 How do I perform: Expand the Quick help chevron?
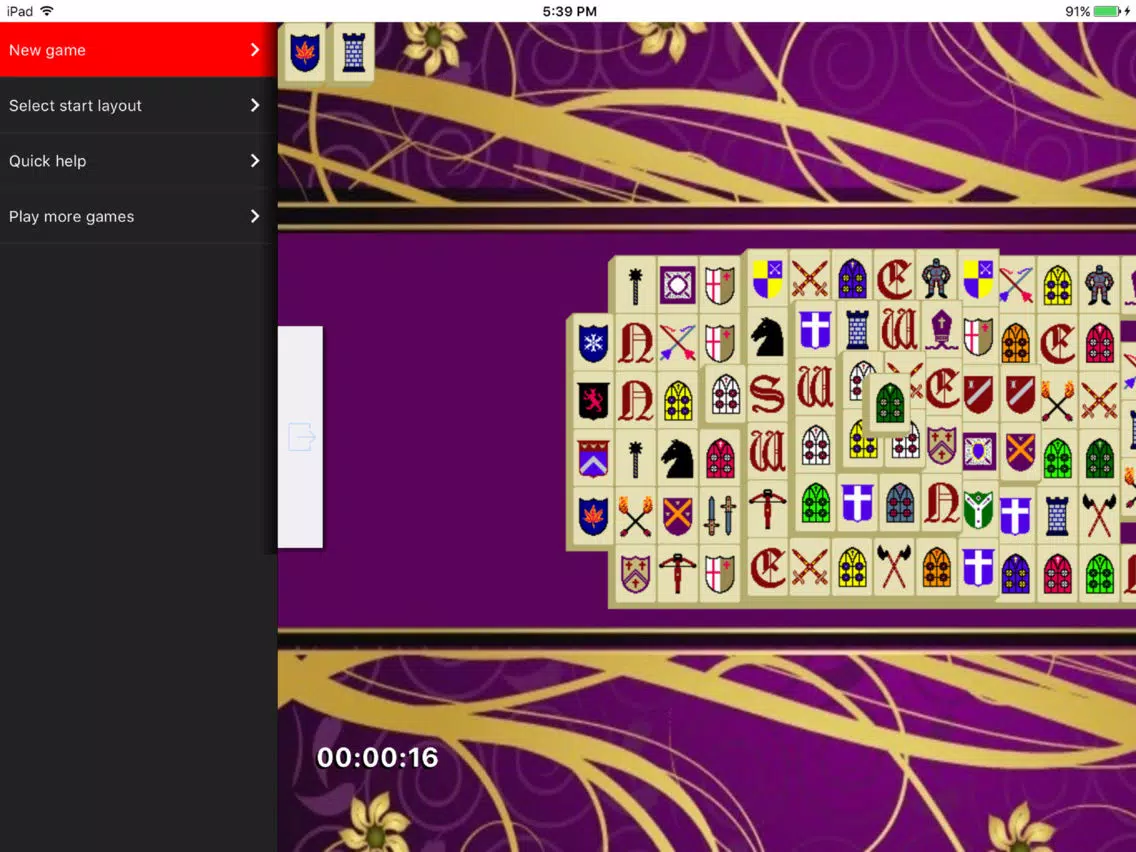254,161
